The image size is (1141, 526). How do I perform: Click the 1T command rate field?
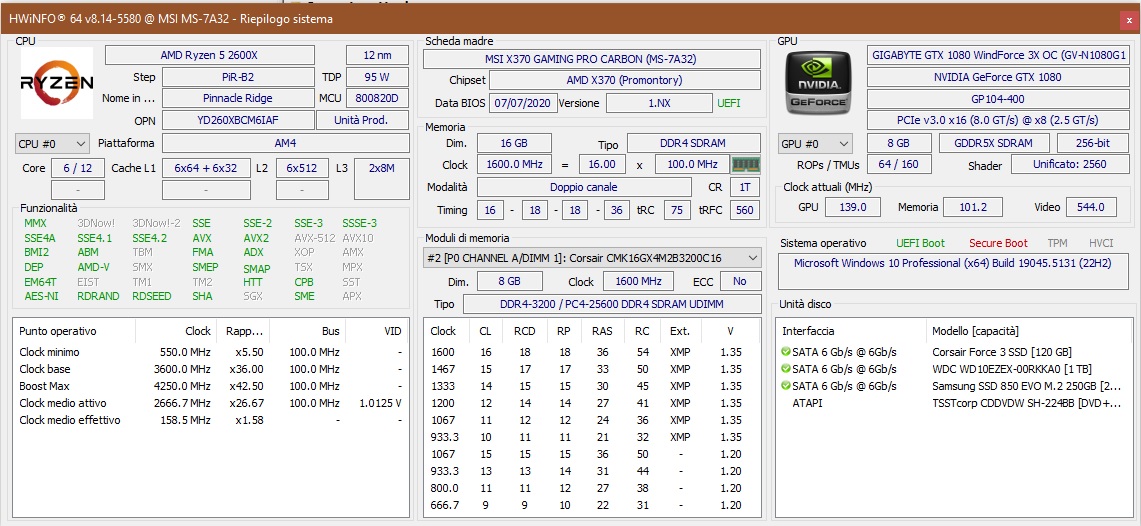pyautogui.click(x=745, y=187)
